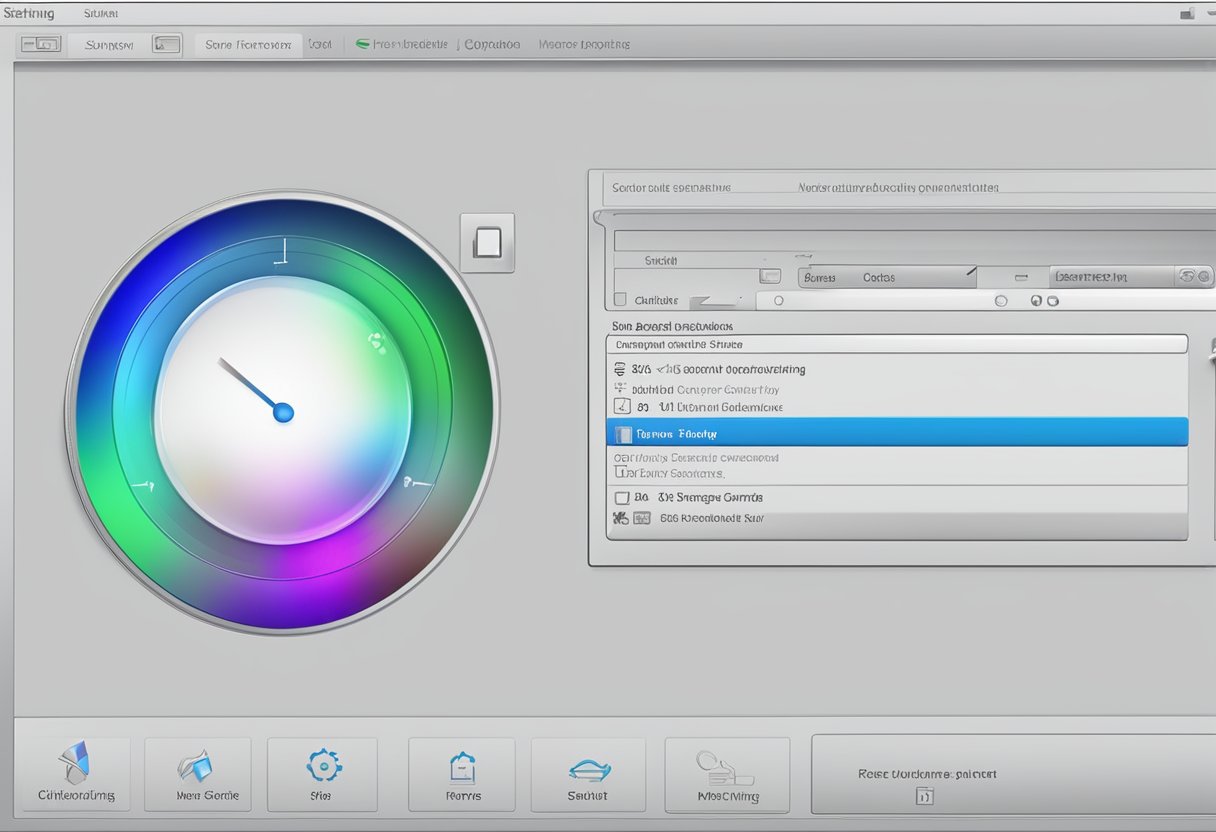Toggle the checkbox above the list panel
The width and height of the screenshot is (1216, 832).
point(620,299)
